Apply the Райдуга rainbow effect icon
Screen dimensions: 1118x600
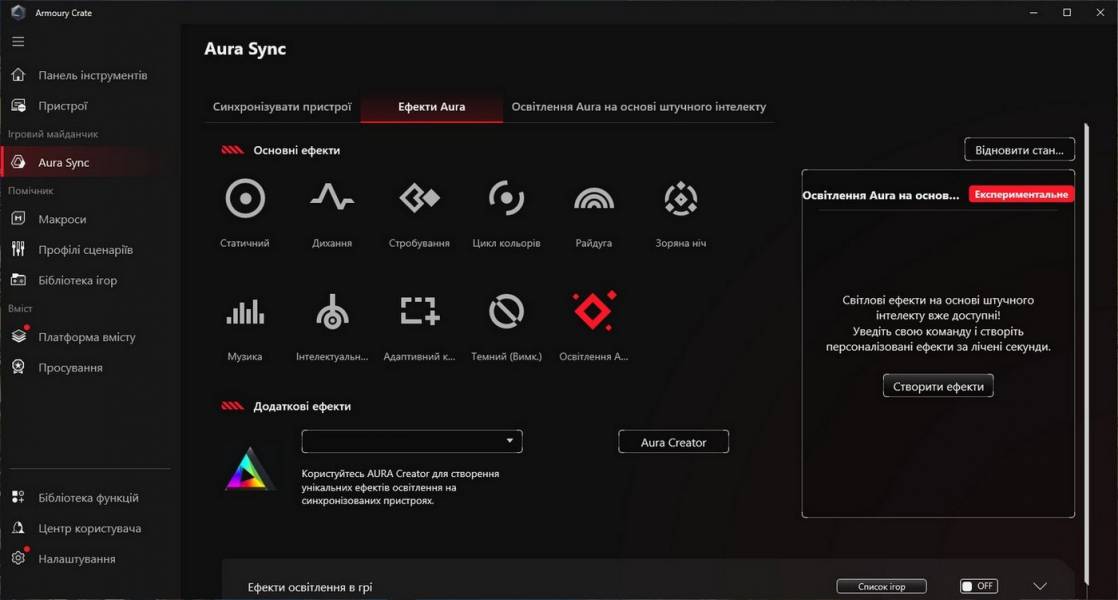[x=594, y=199]
